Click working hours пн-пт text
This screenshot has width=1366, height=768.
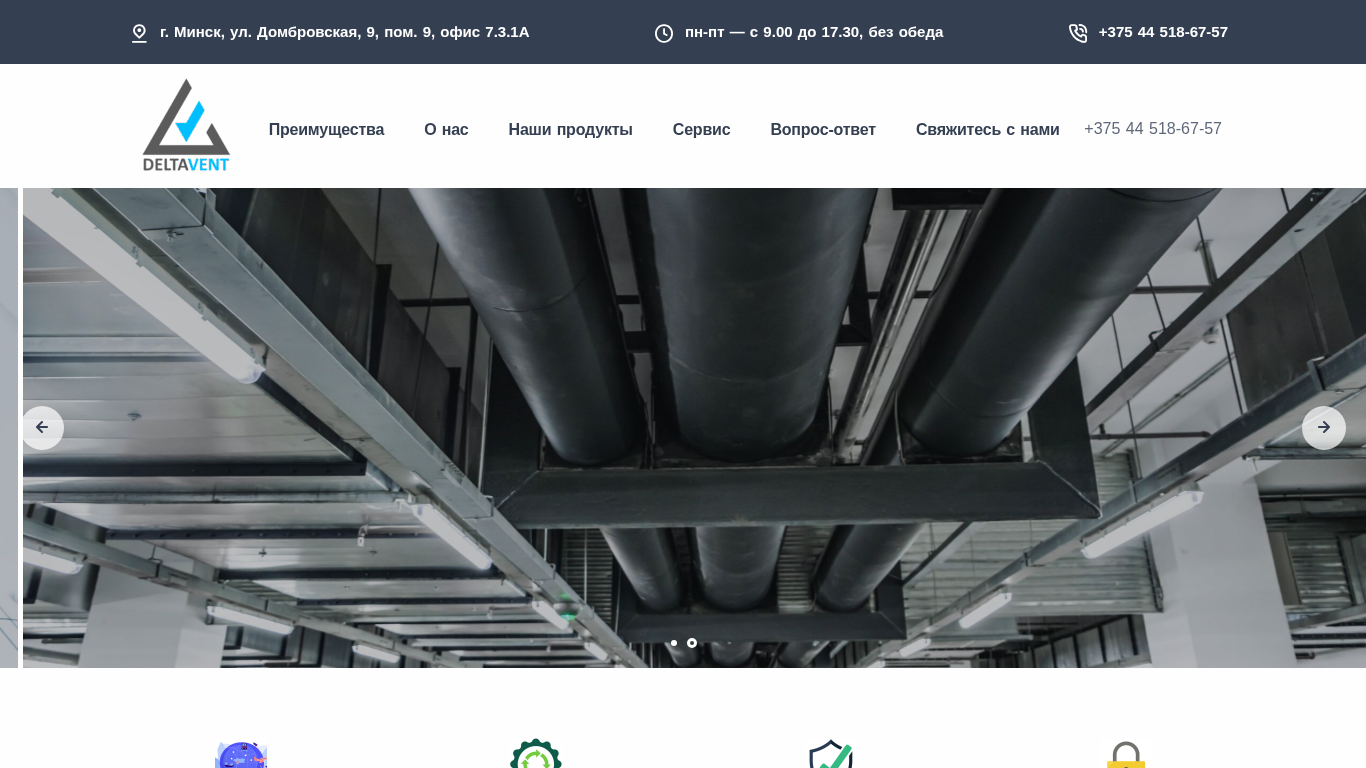[x=814, y=32]
